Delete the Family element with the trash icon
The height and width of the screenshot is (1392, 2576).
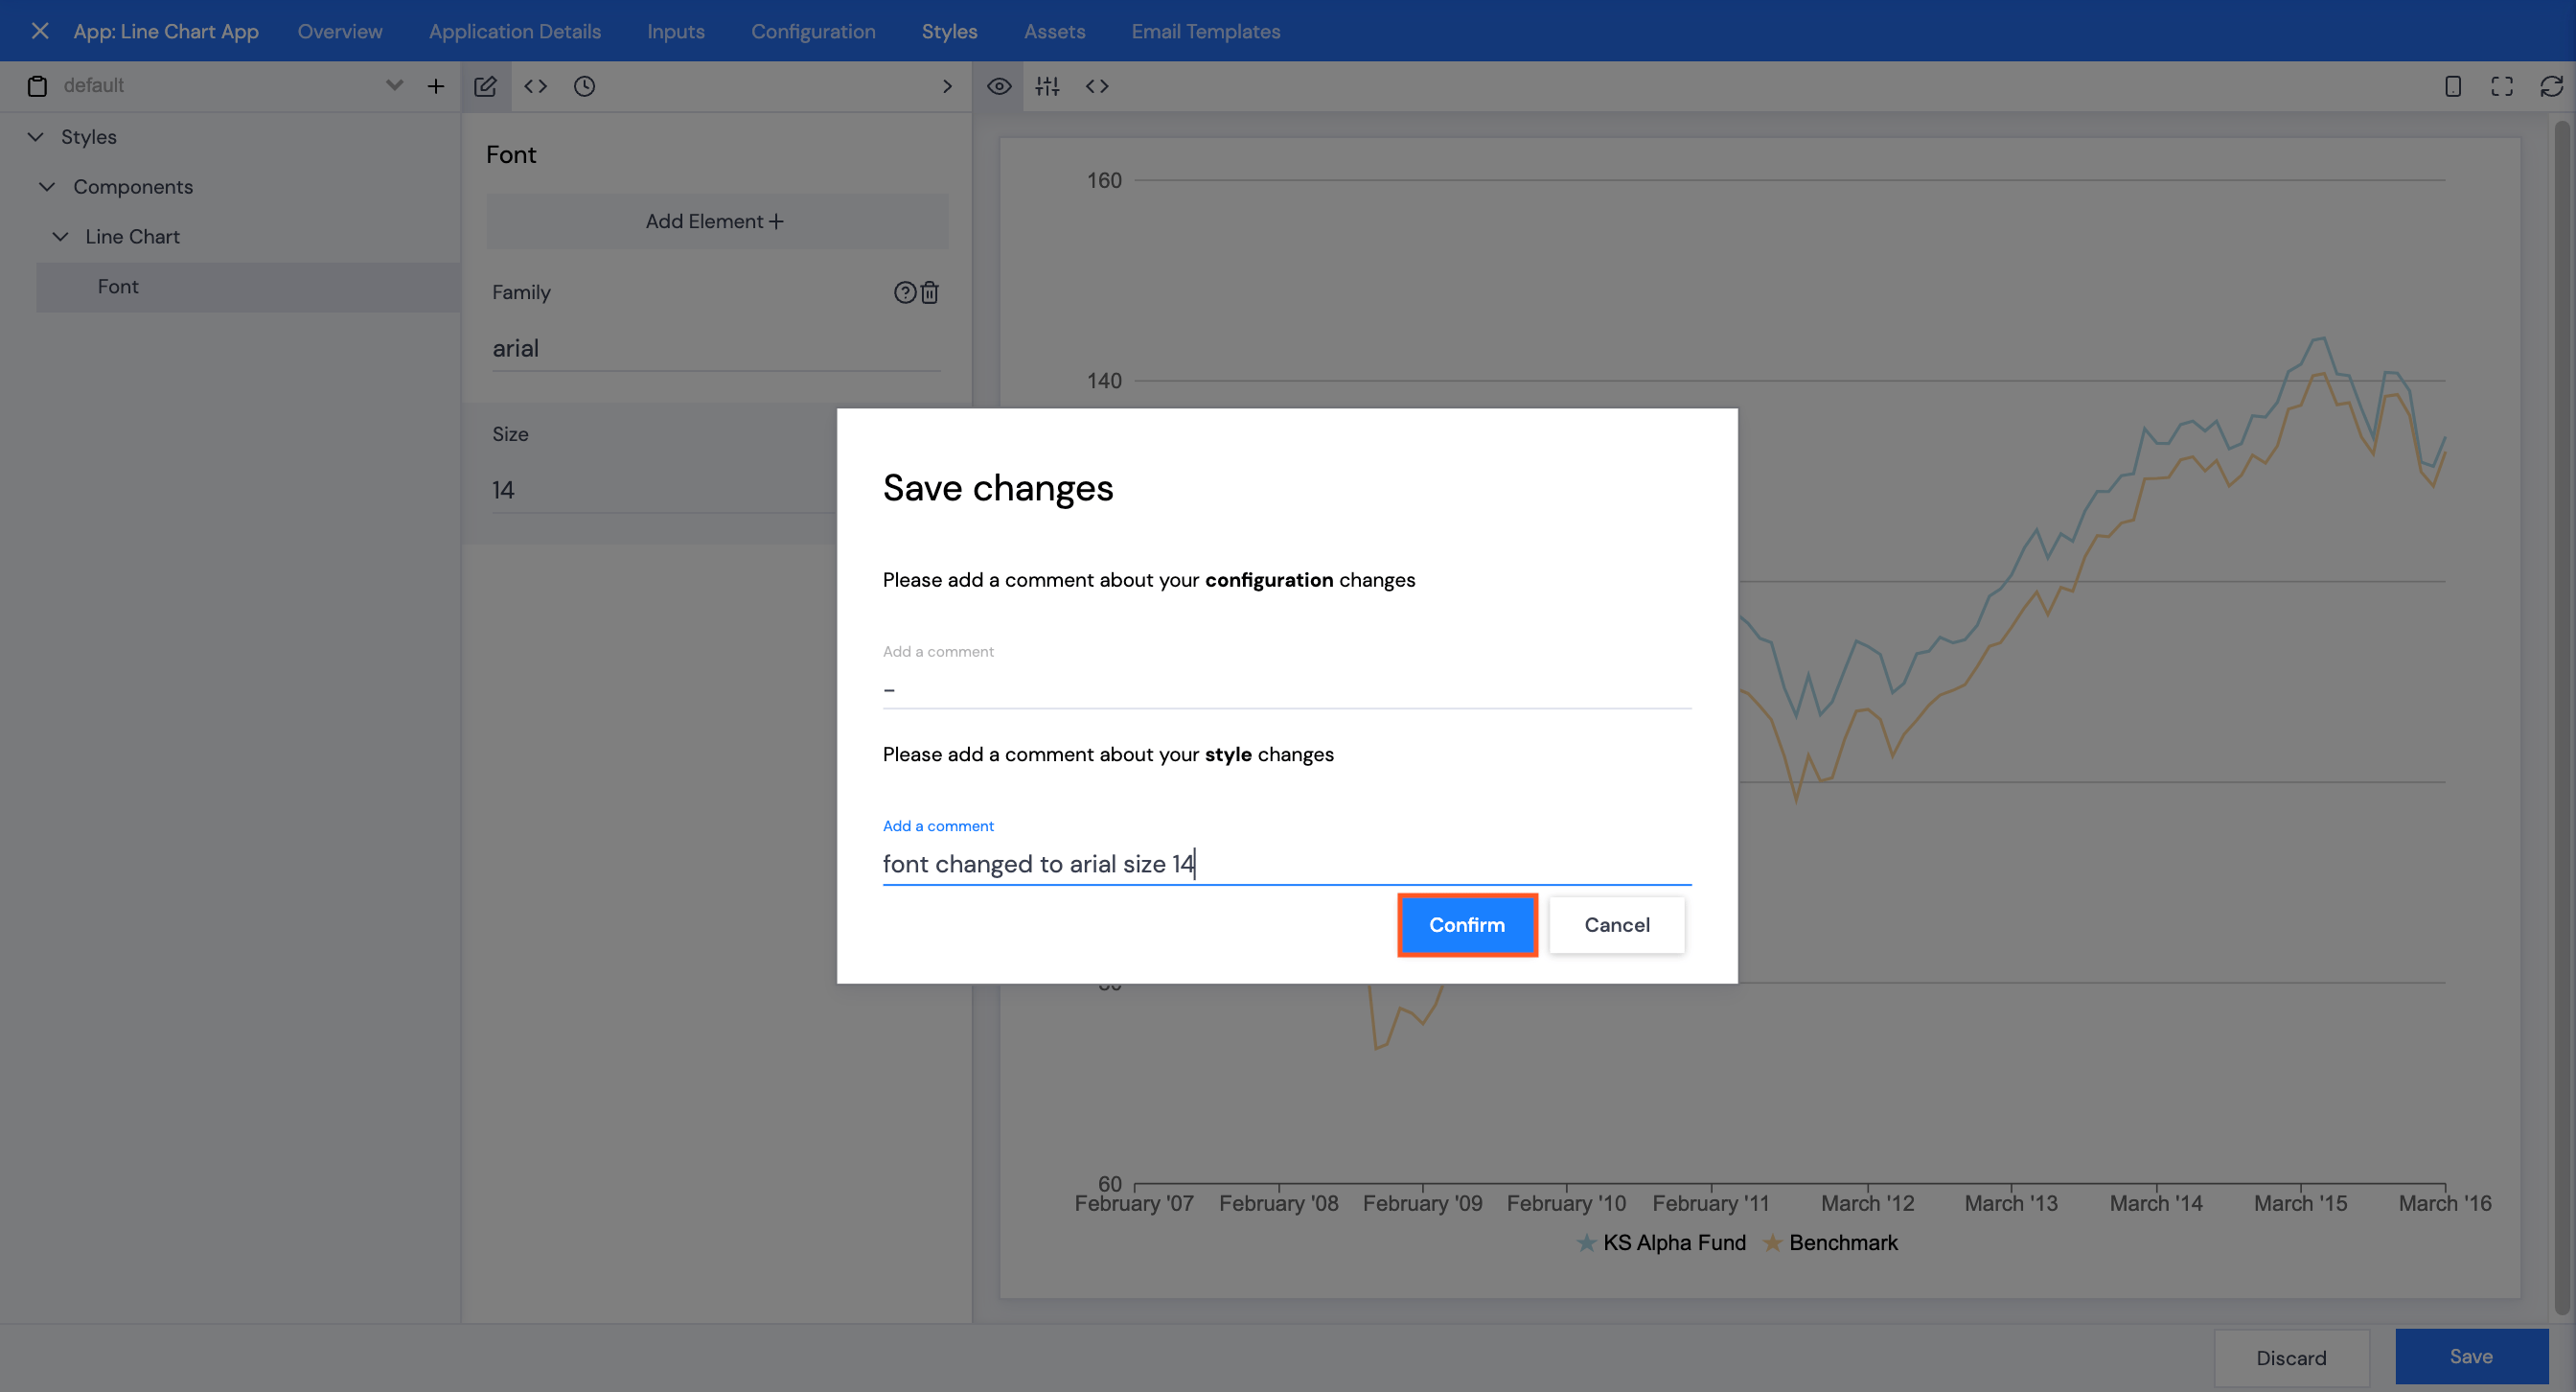point(930,292)
